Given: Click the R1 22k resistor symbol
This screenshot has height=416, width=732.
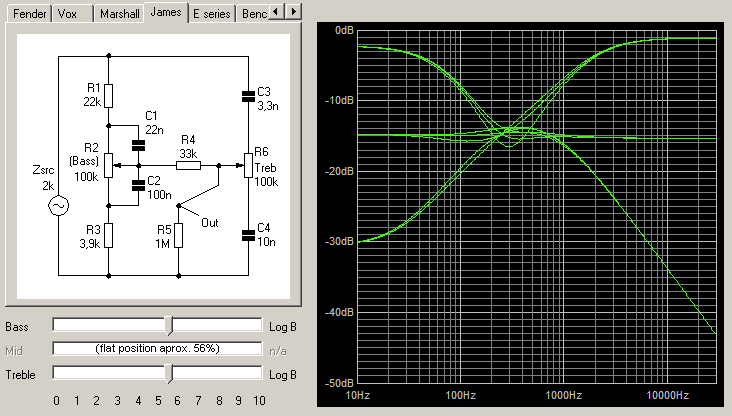Looking at the screenshot, I should (109, 96).
